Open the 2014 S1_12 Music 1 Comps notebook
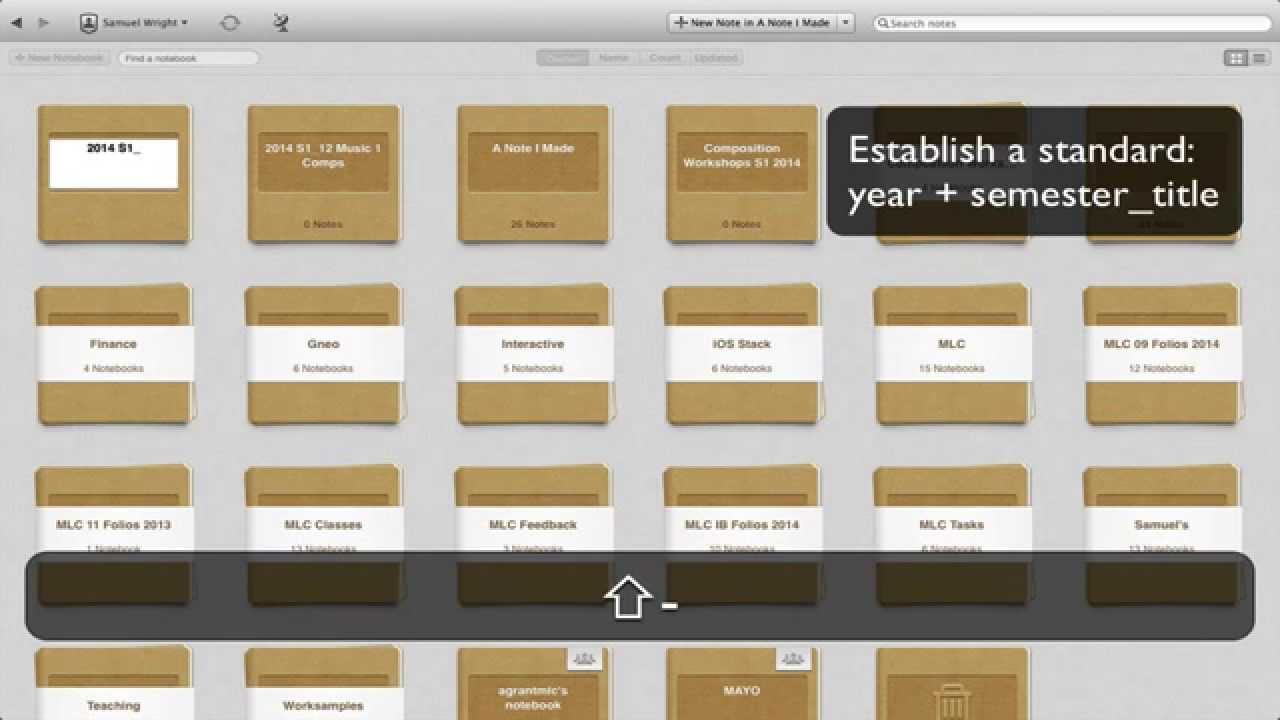Image resolution: width=1280 pixels, height=720 pixels. [x=323, y=173]
